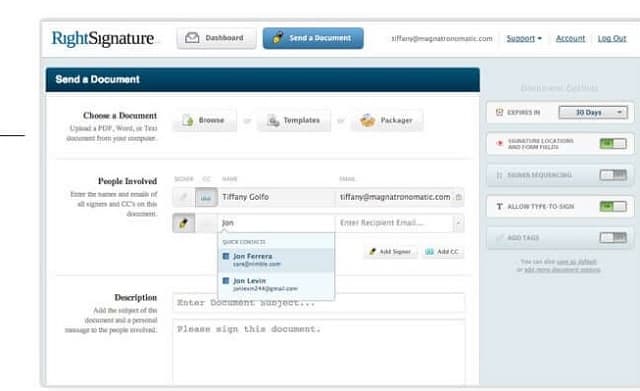The width and height of the screenshot is (640, 391).
Task: Toggle Signature Locations and Form Fields switch
Action: (613, 144)
